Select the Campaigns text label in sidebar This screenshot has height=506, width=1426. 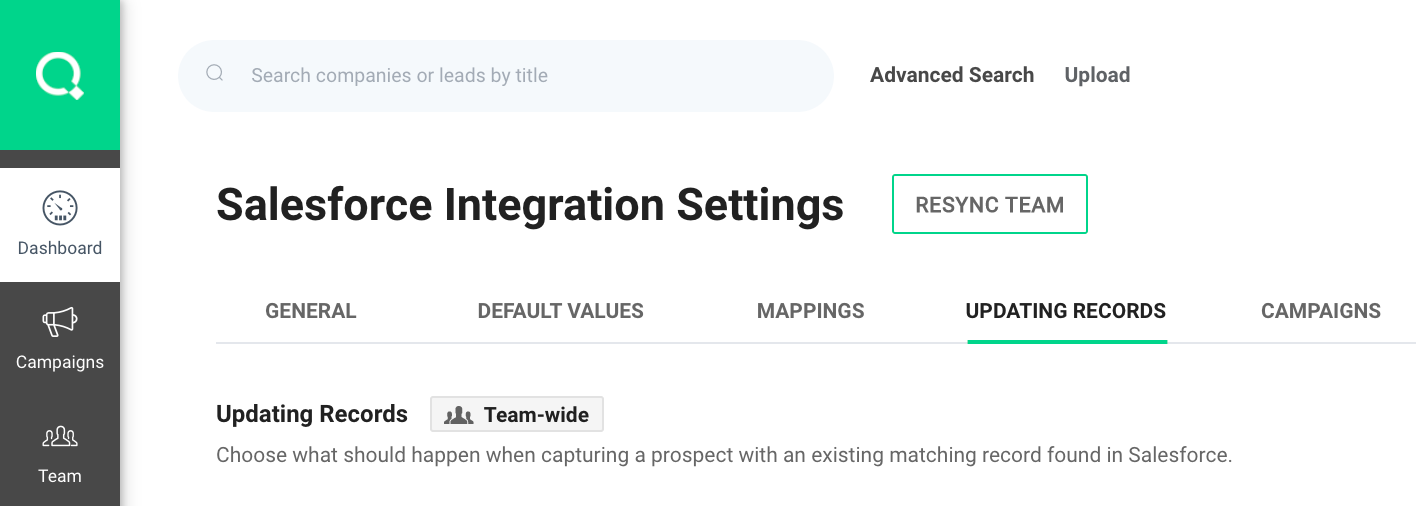[60, 362]
